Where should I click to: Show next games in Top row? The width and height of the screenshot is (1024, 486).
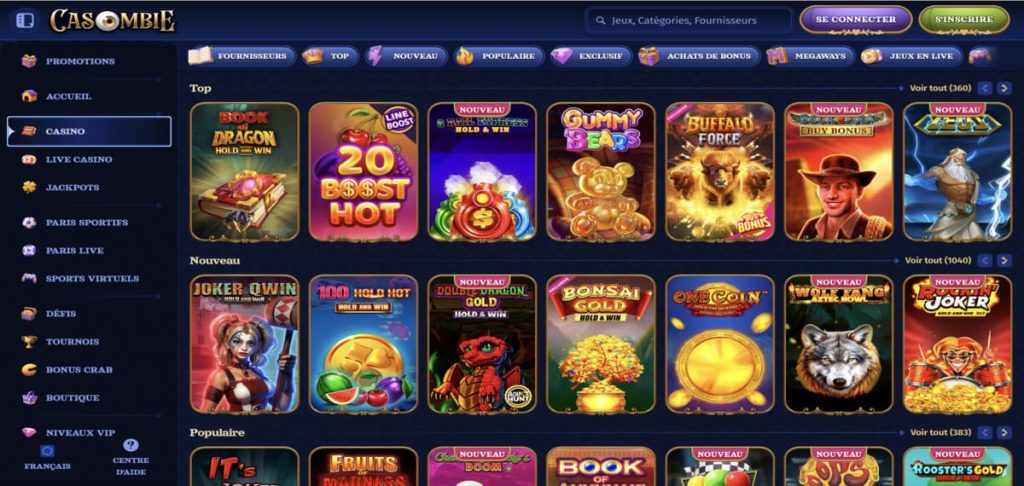coord(1004,88)
